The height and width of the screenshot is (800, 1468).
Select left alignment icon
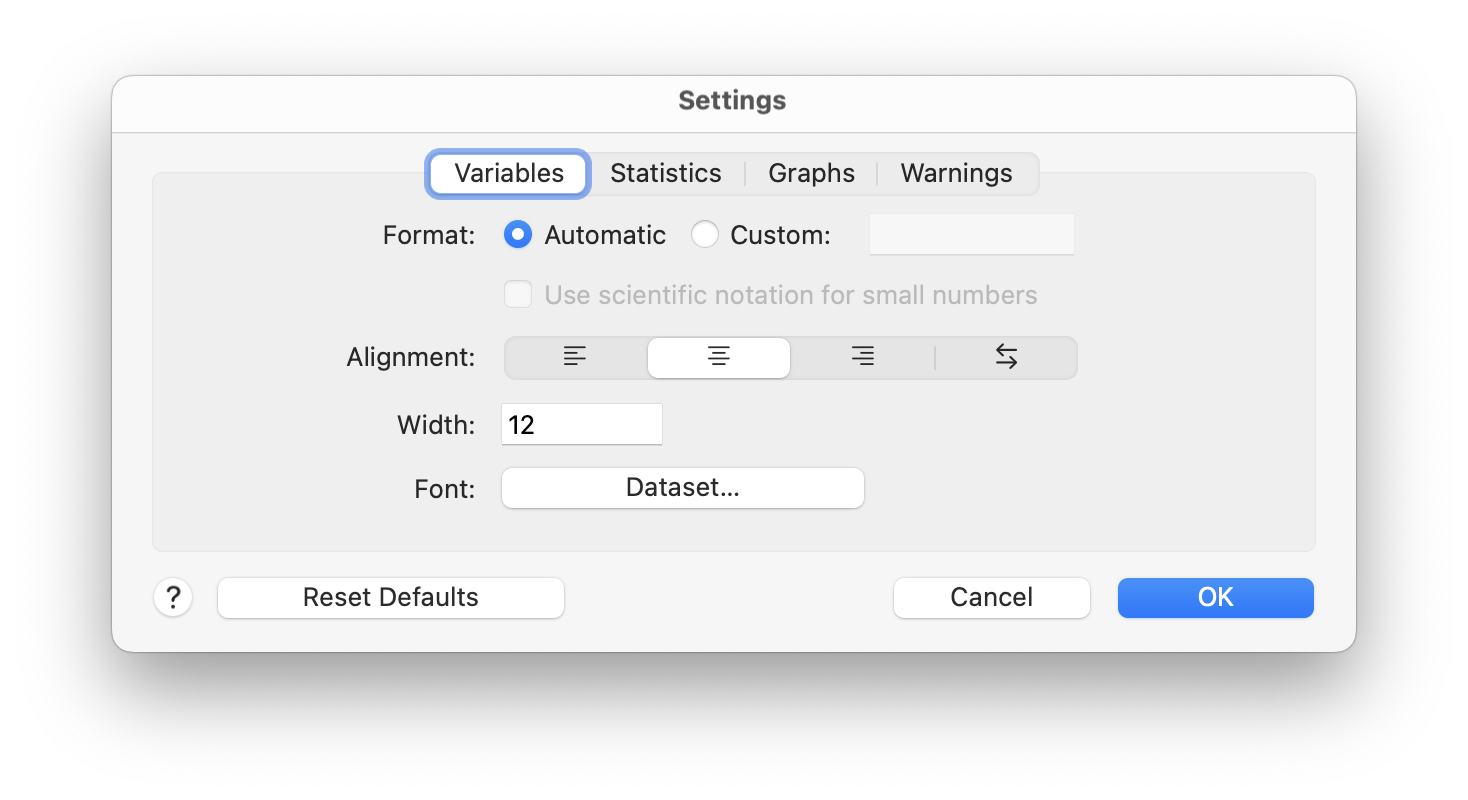[x=575, y=357]
